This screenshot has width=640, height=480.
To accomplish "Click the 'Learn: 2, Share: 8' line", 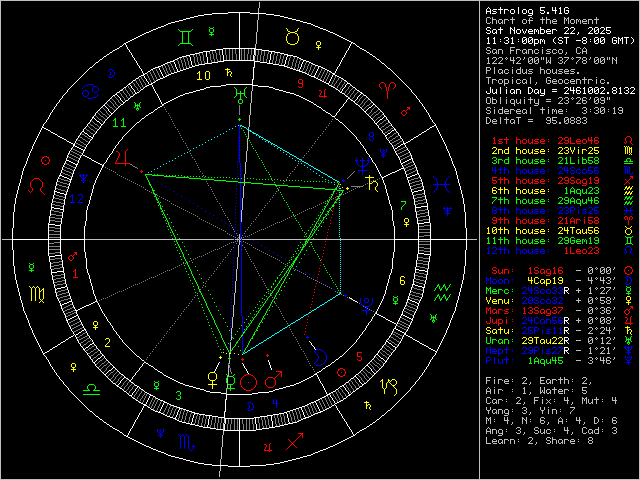I will point(539,441).
